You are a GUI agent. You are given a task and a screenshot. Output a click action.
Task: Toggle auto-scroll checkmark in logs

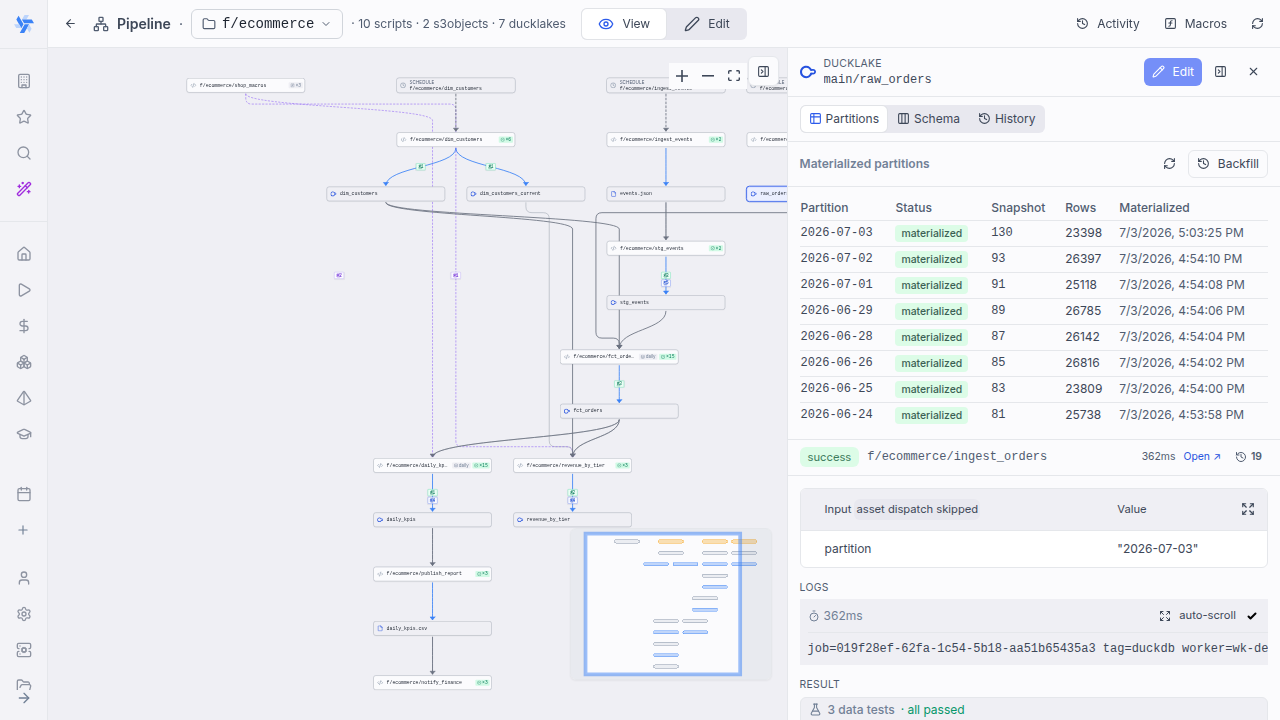click(x=1252, y=616)
